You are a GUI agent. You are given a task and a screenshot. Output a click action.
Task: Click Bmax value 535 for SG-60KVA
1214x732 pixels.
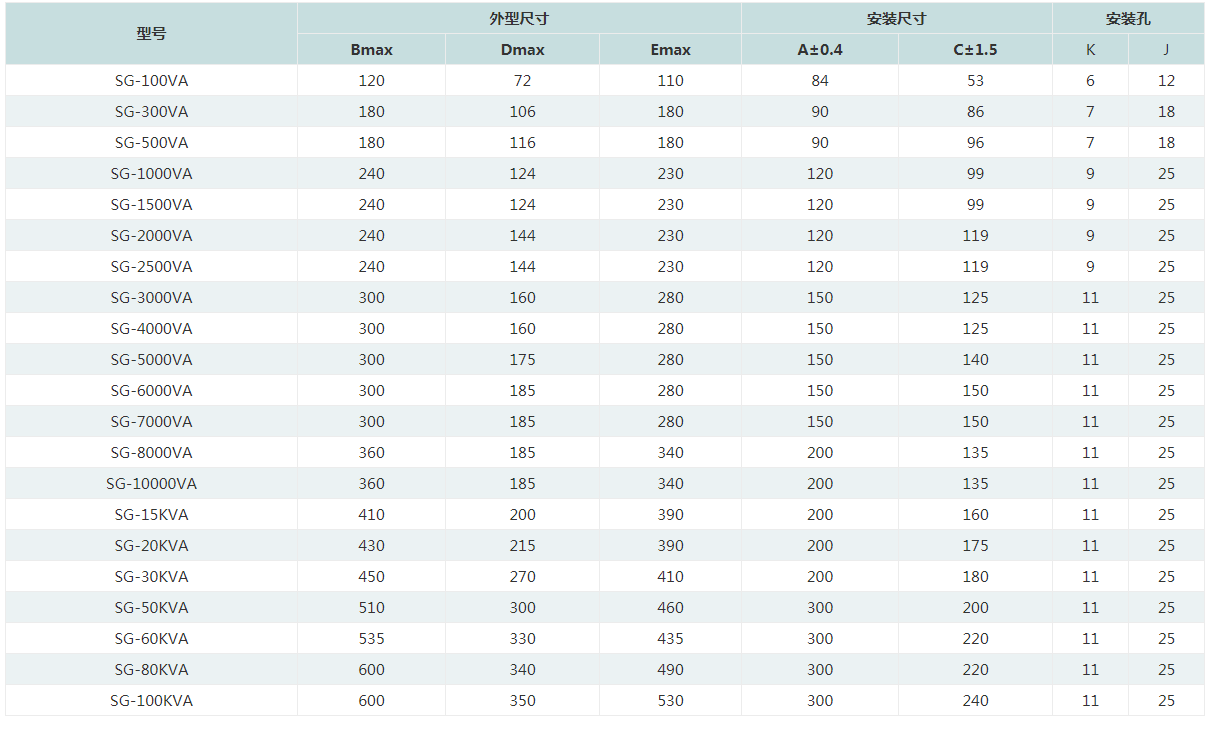pyautogui.click(x=371, y=639)
